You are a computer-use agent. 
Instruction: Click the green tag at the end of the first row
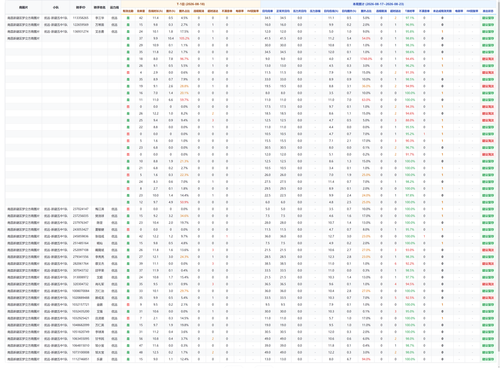488,18
